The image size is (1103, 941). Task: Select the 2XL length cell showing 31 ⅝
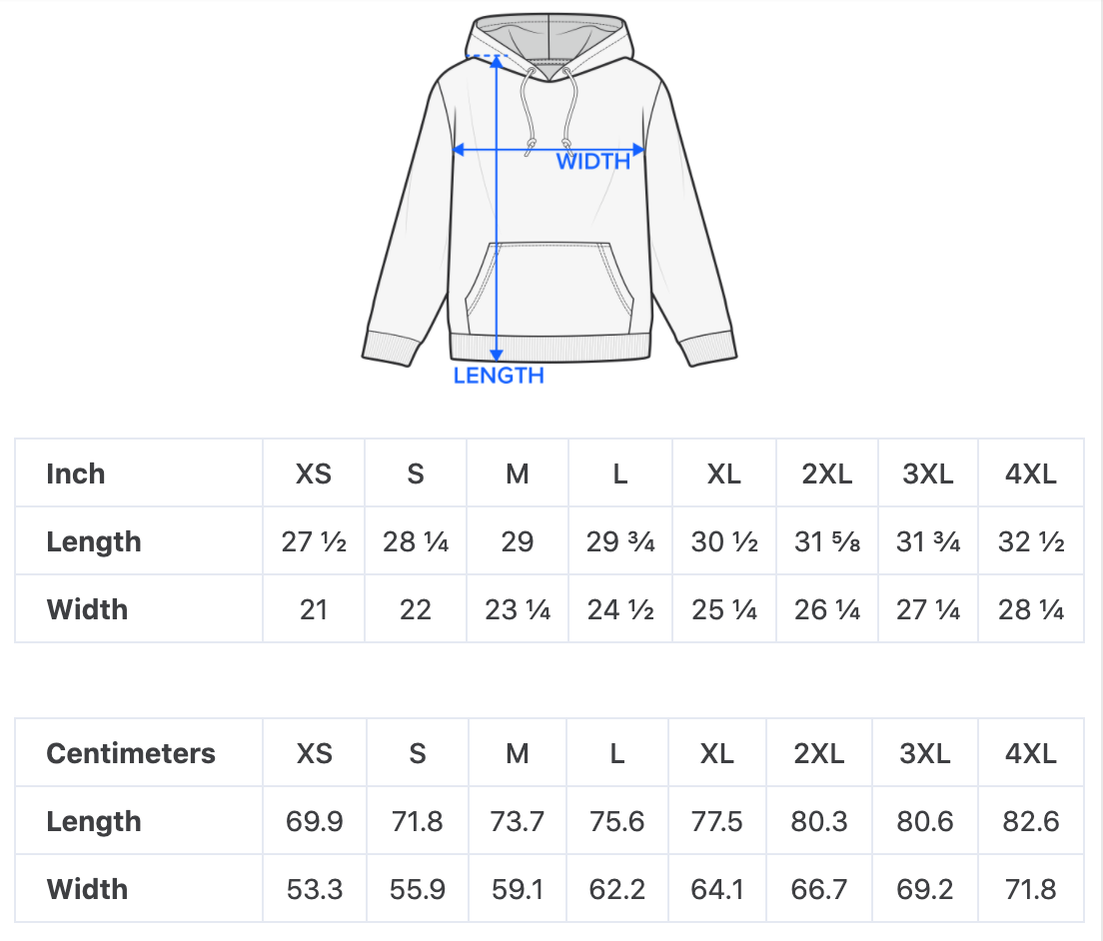tap(827, 542)
